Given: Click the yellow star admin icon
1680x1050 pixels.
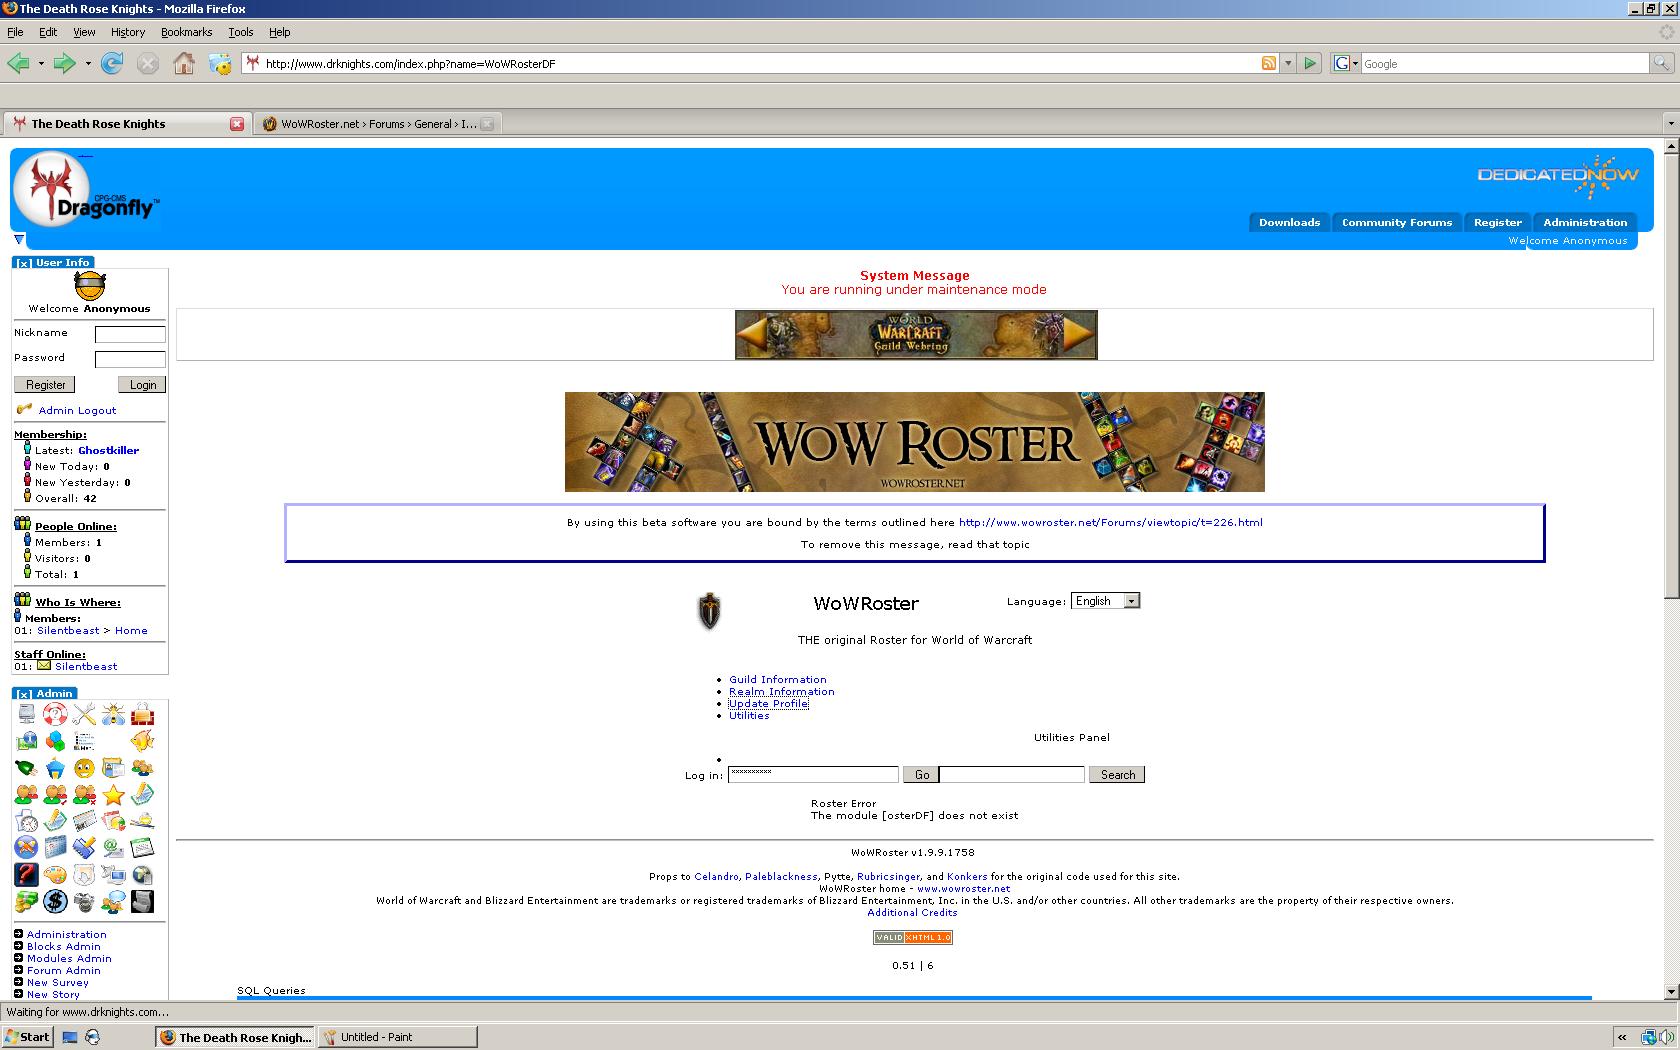Looking at the screenshot, I should (113, 795).
